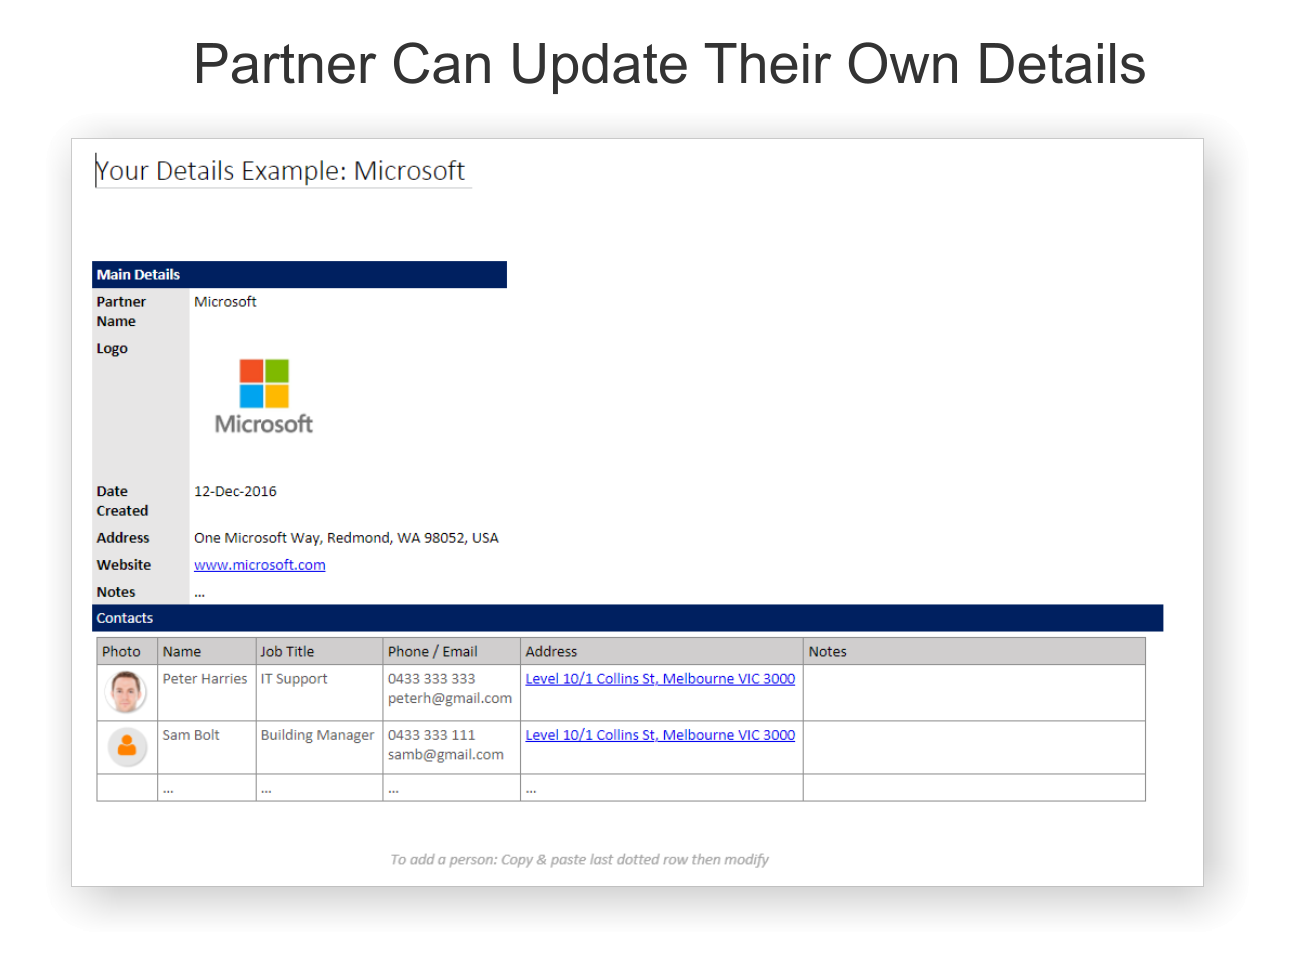Click the Contacts section header
Viewport: 1295px width, 980px height.
pos(628,618)
